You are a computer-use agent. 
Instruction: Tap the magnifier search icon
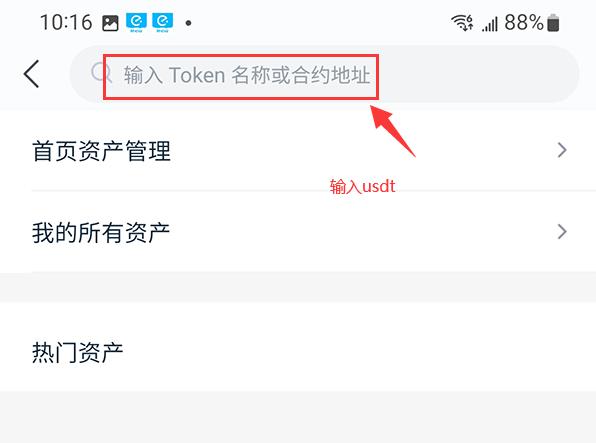[101, 73]
